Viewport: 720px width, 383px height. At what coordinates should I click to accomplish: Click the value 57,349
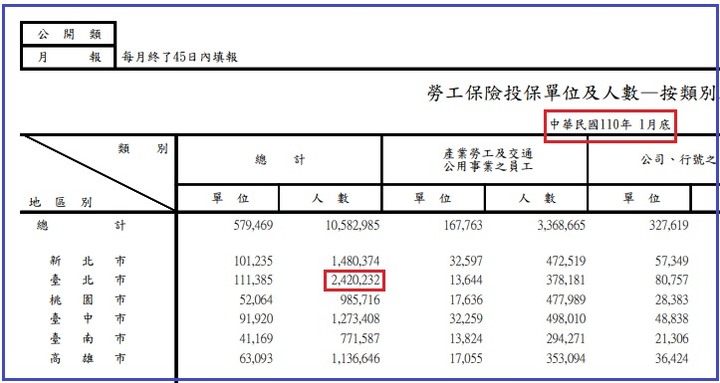[x=671, y=261]
